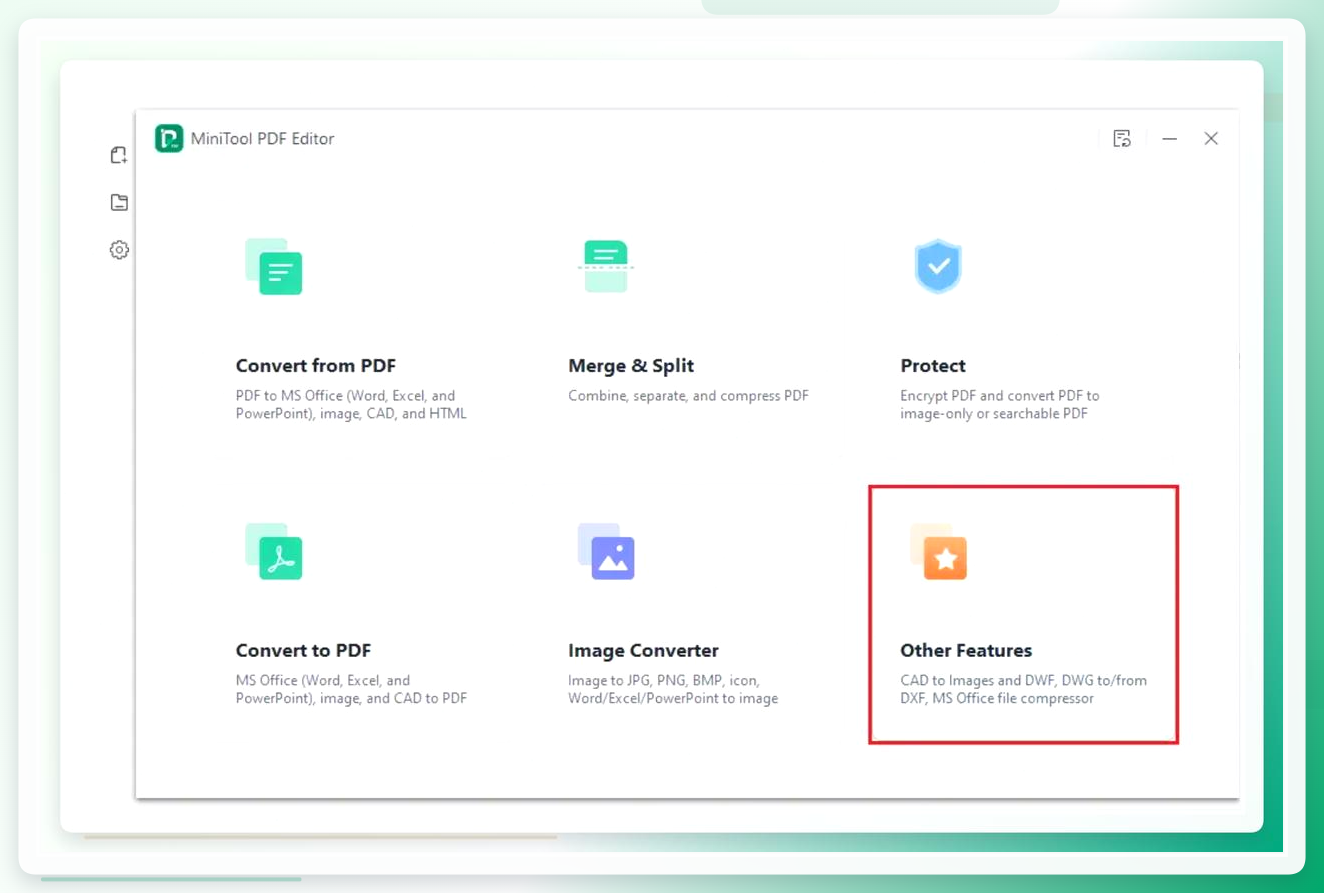The width and height of the screenshot is (1324, 893).
Task: Select the Merge & Split heading
Action: (x=631, y=366)
